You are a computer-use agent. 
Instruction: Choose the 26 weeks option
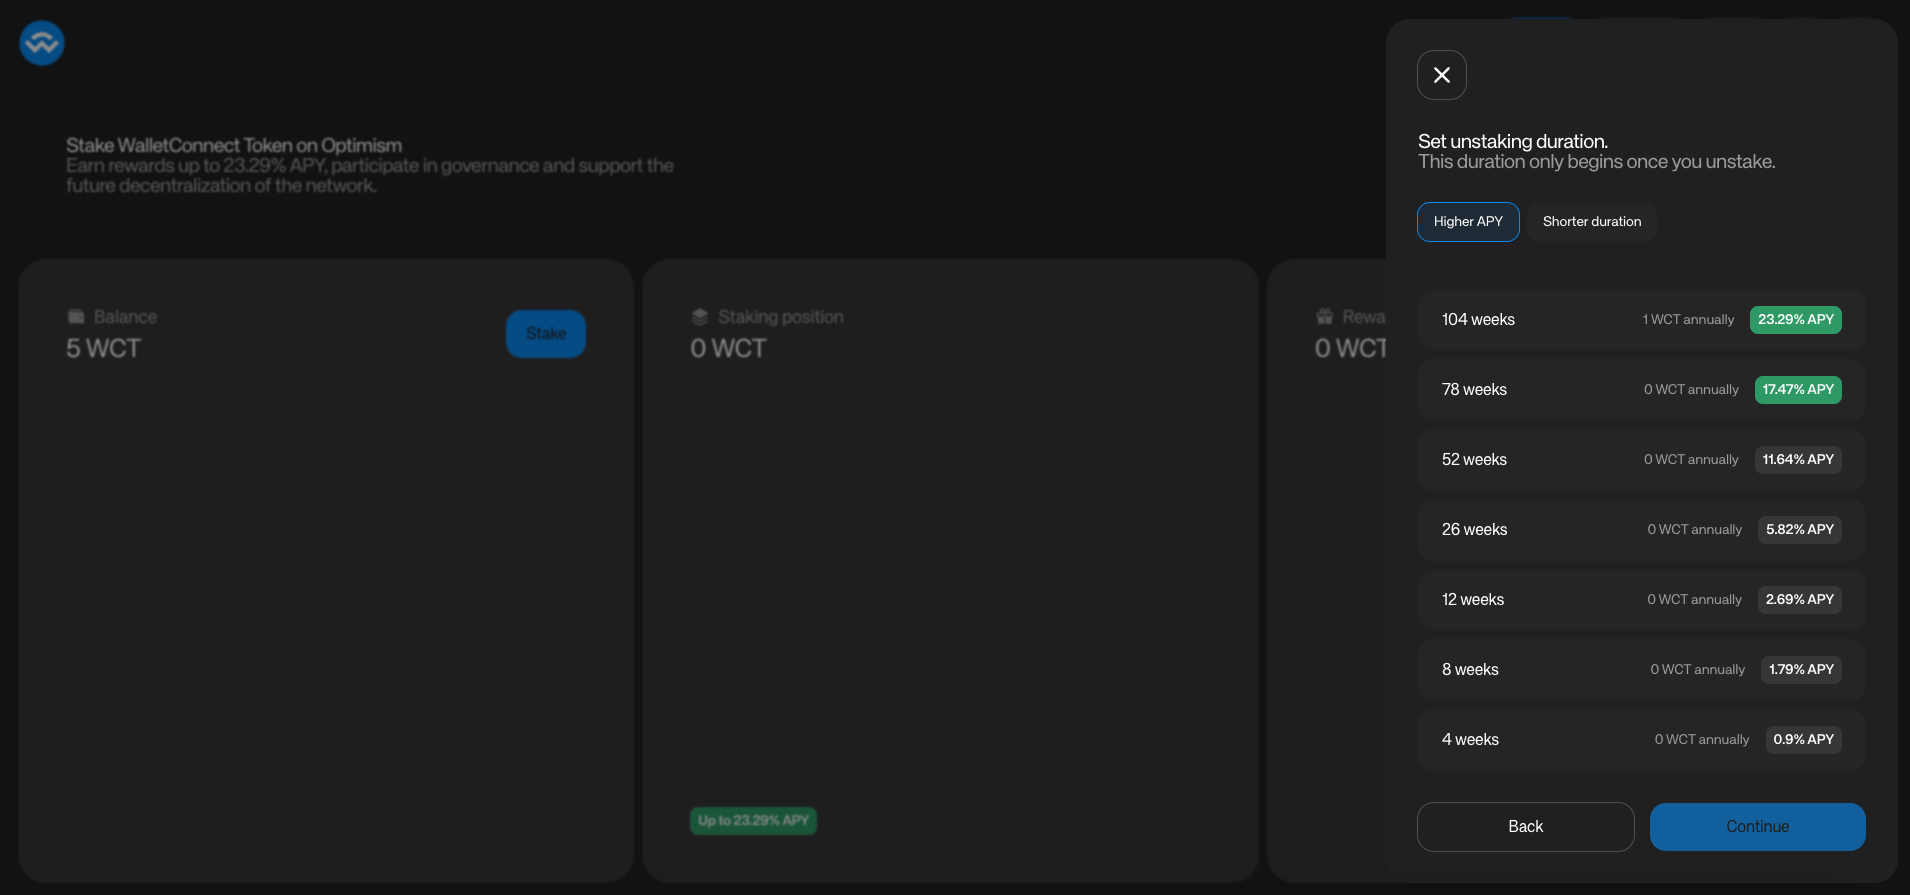click(x=1641, y=530)
